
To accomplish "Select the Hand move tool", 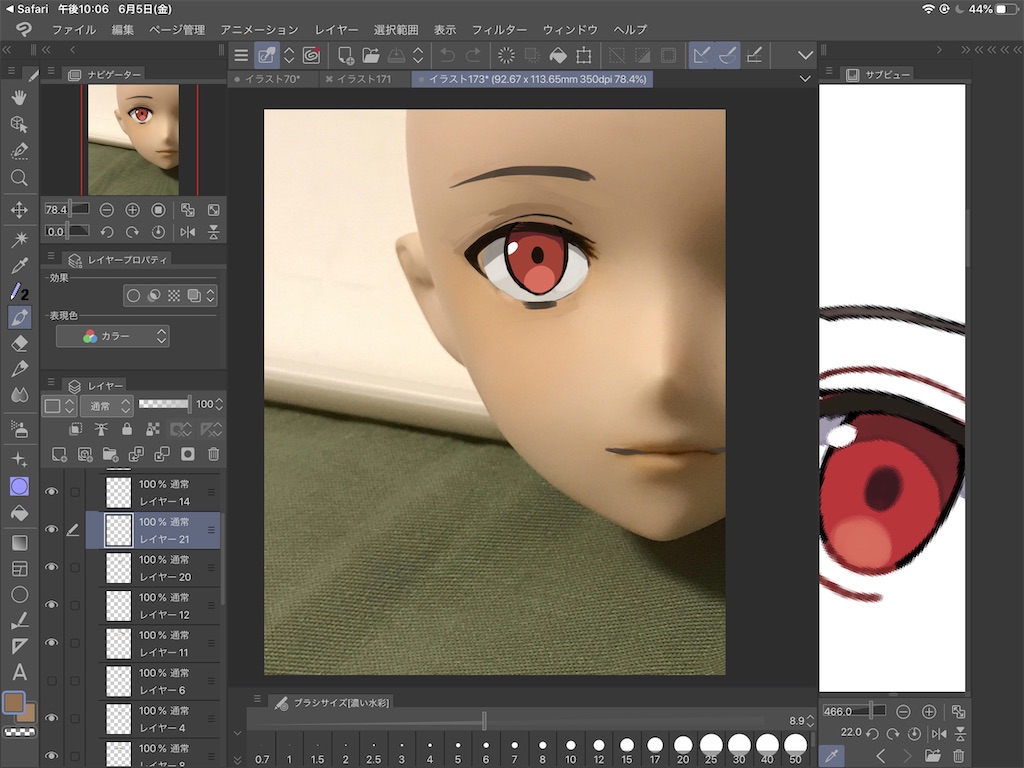I will point(20,97).
